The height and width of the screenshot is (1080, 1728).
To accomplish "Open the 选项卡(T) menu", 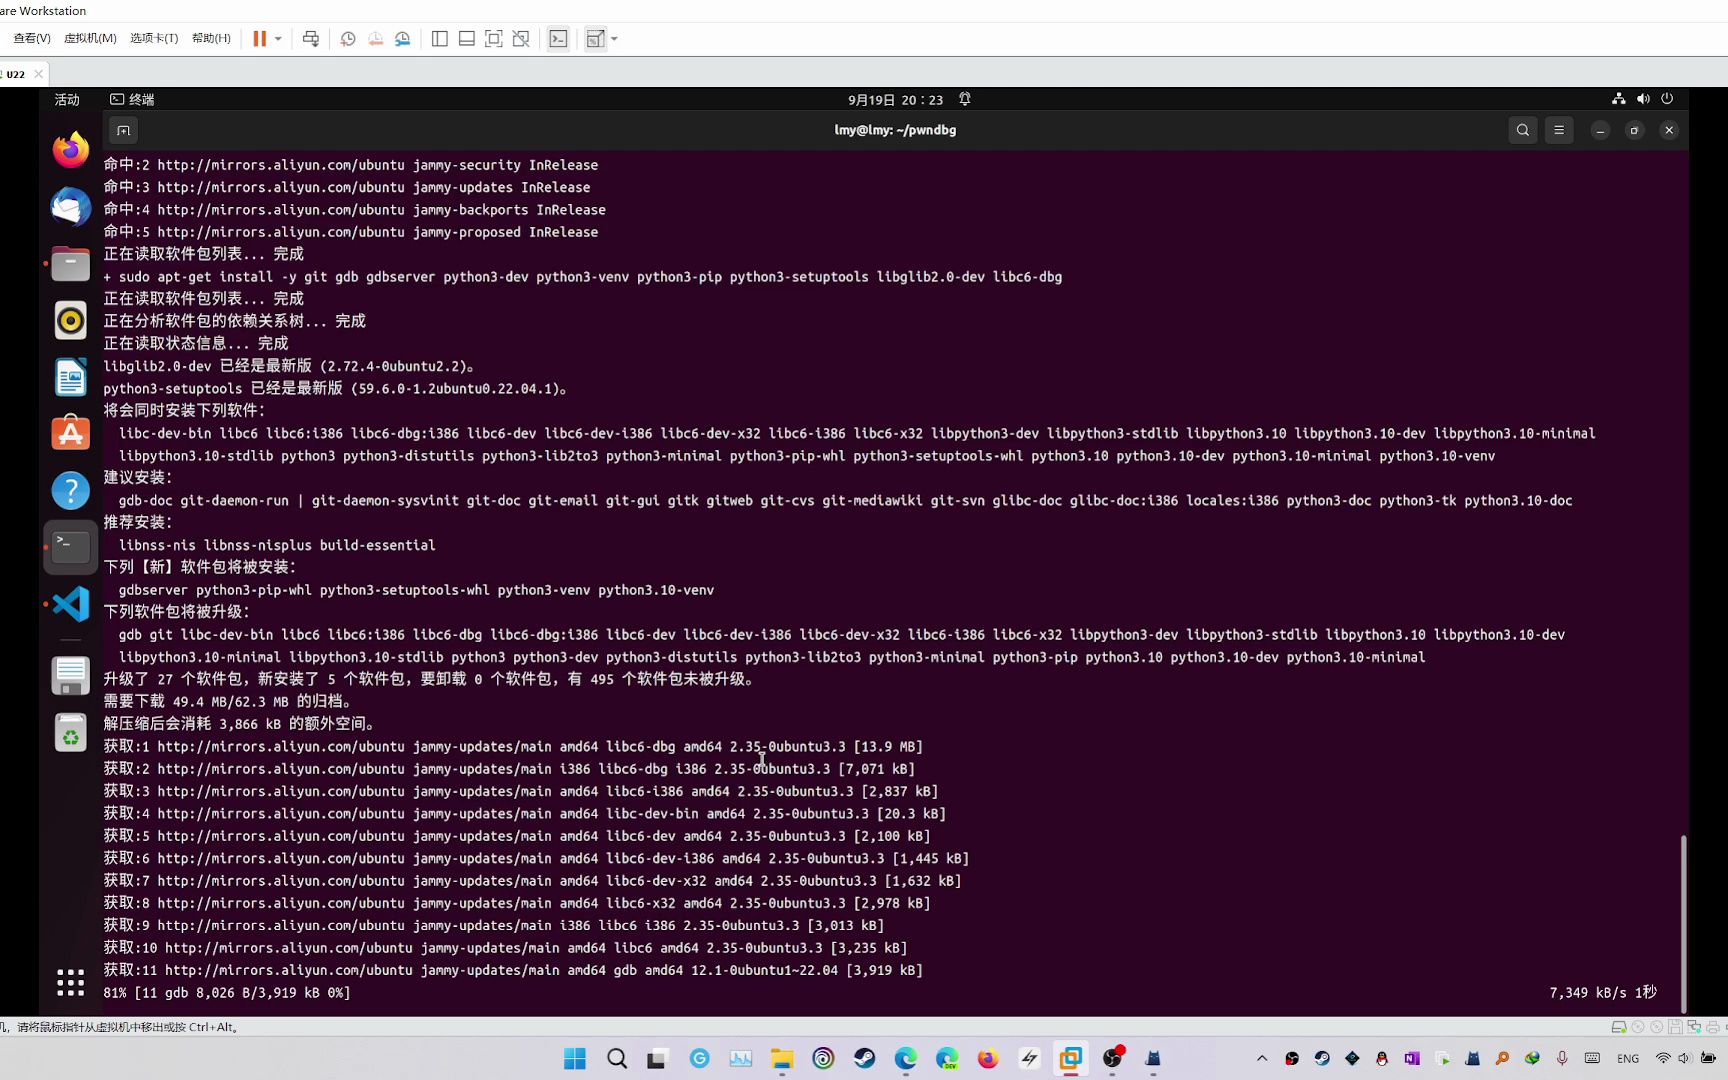I will [154, 38].
